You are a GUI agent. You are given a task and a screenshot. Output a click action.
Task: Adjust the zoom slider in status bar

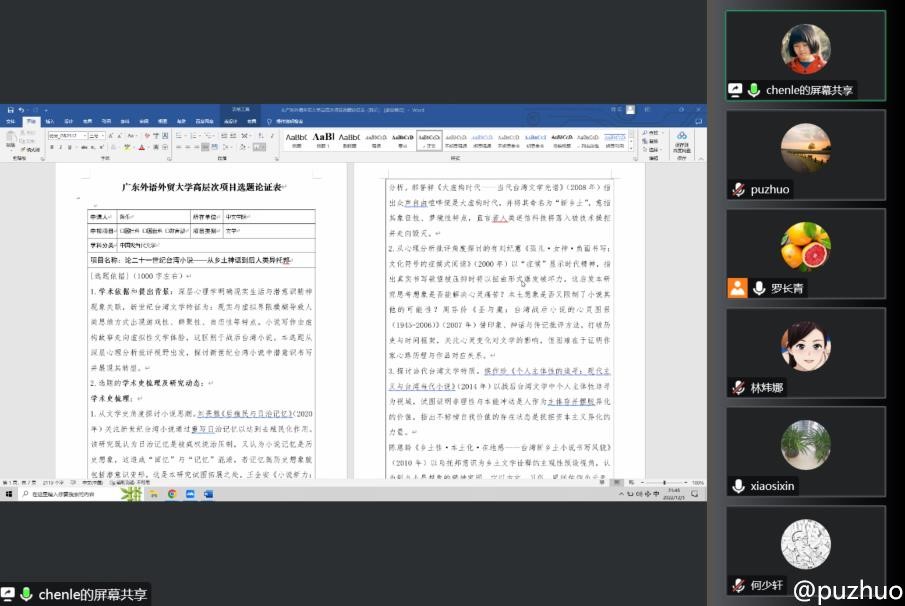click(x=665, y=482)
